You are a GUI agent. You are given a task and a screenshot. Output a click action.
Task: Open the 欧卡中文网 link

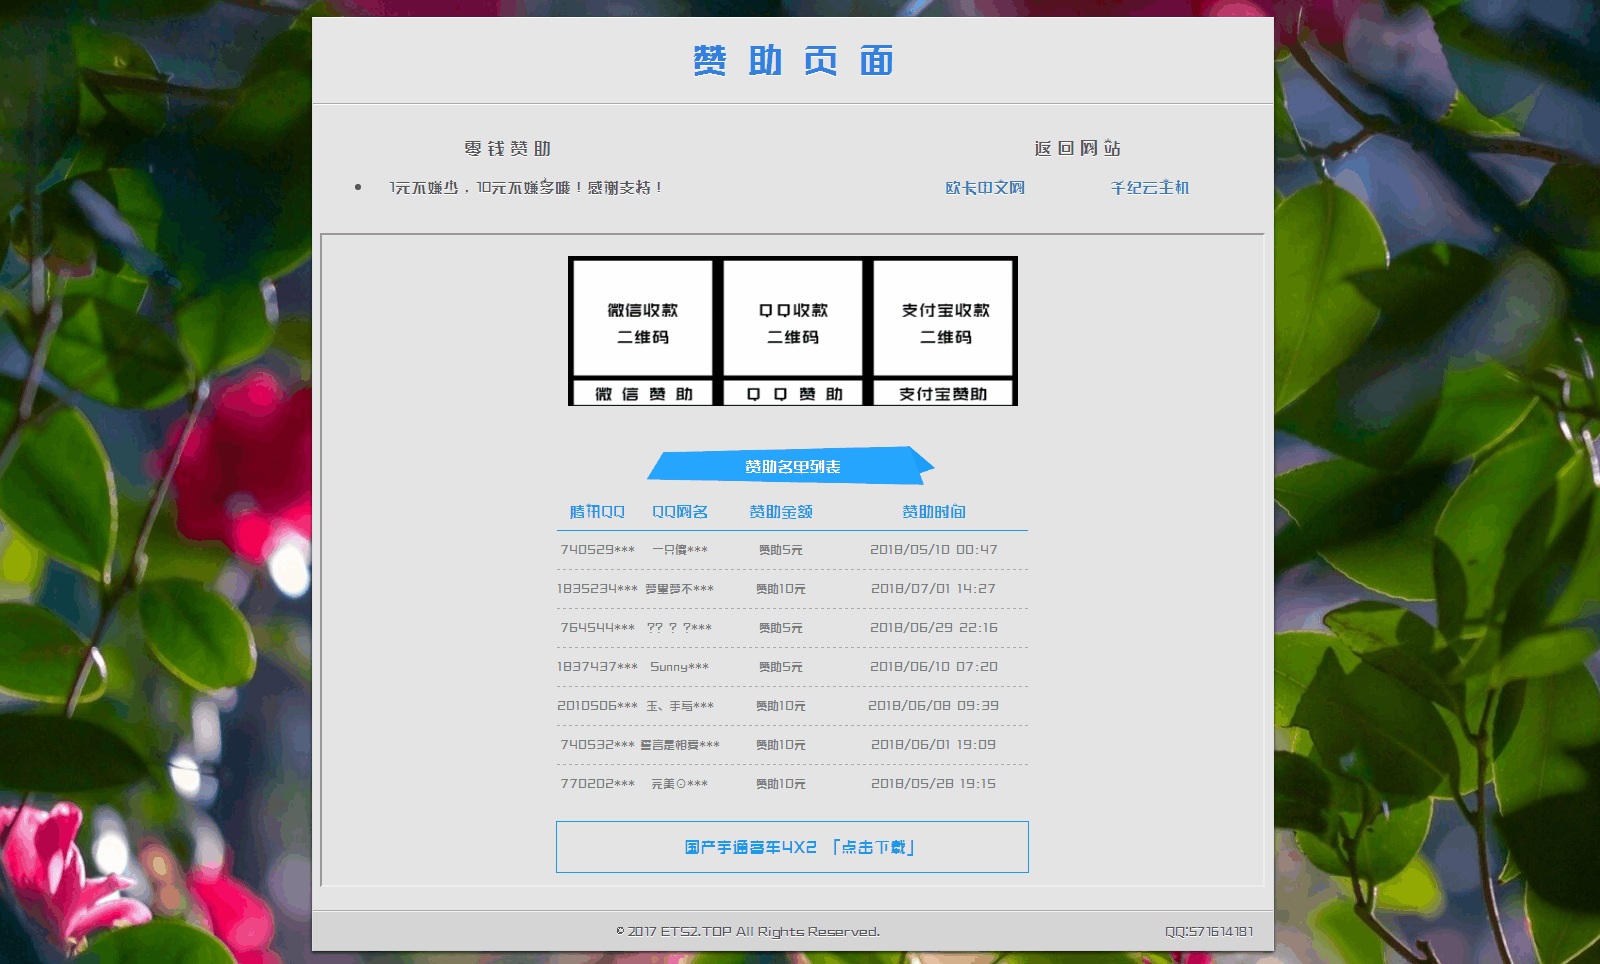click(x=985, y=187)
